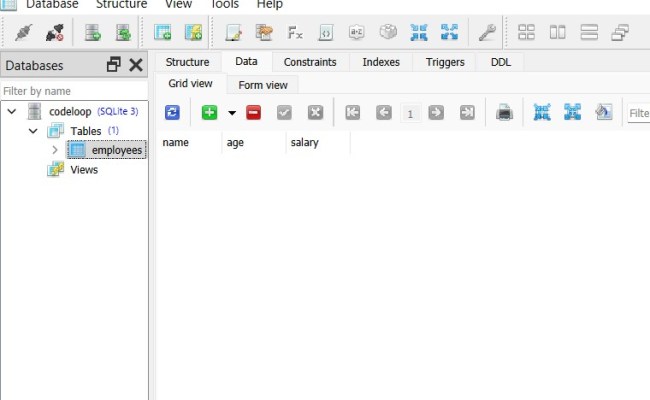This screenshot has height=400, width=650.
Task: Click the Filter by name field
Action: pos(74,91)
